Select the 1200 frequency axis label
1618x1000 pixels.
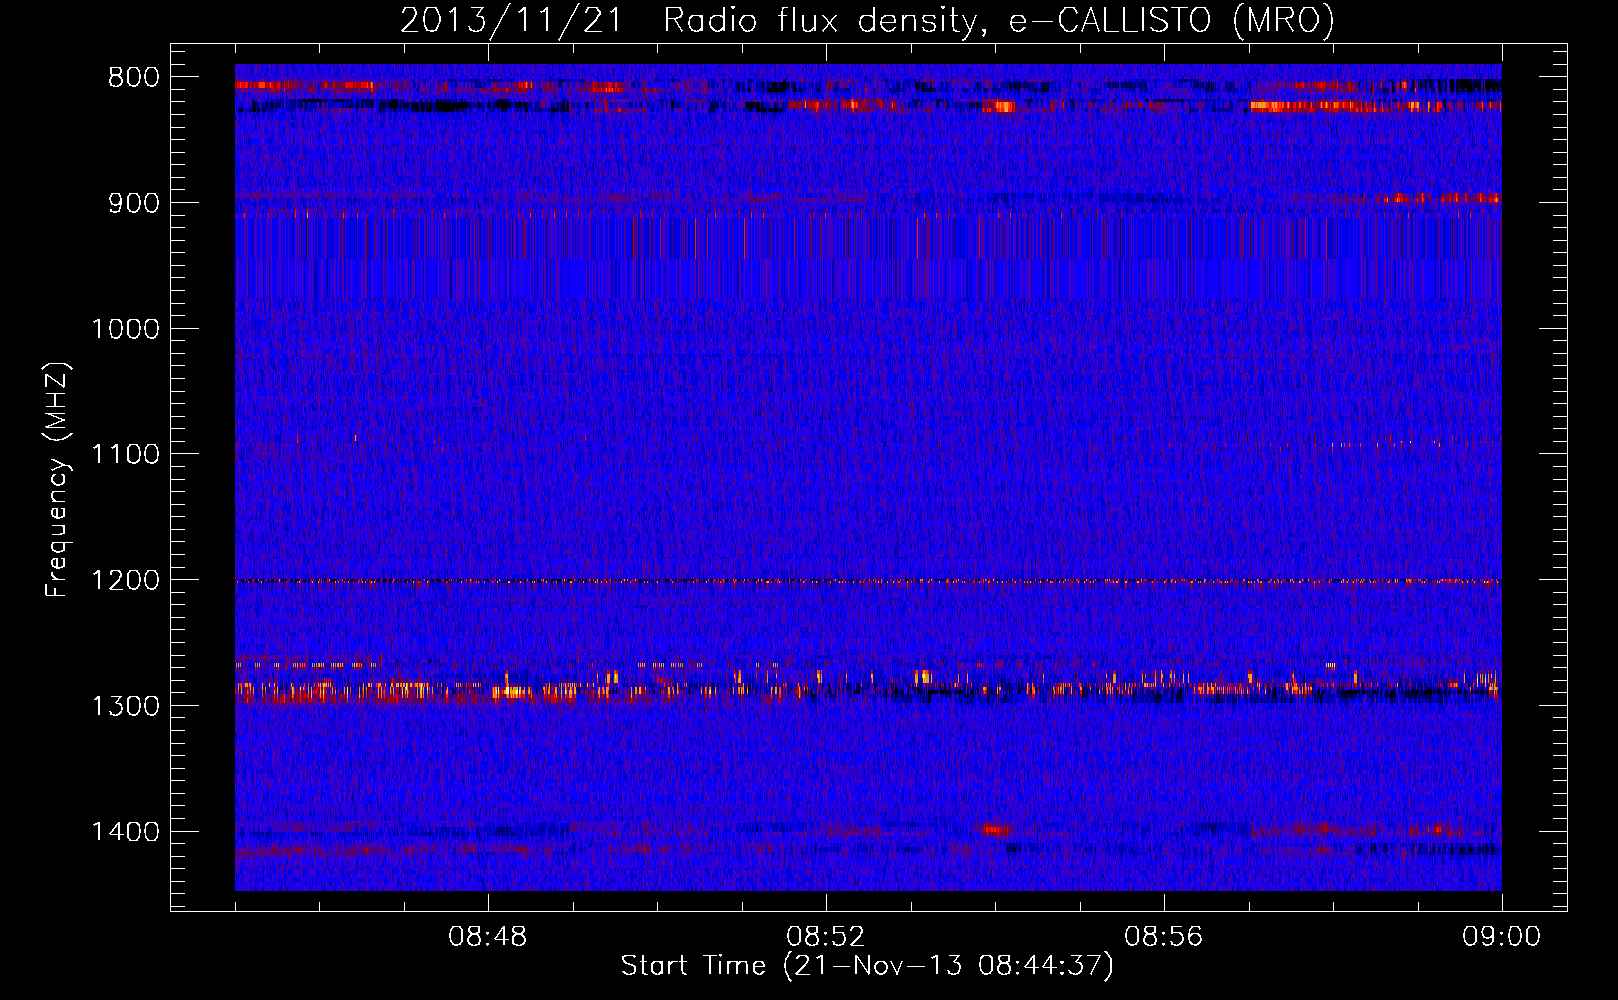point(126,580)
